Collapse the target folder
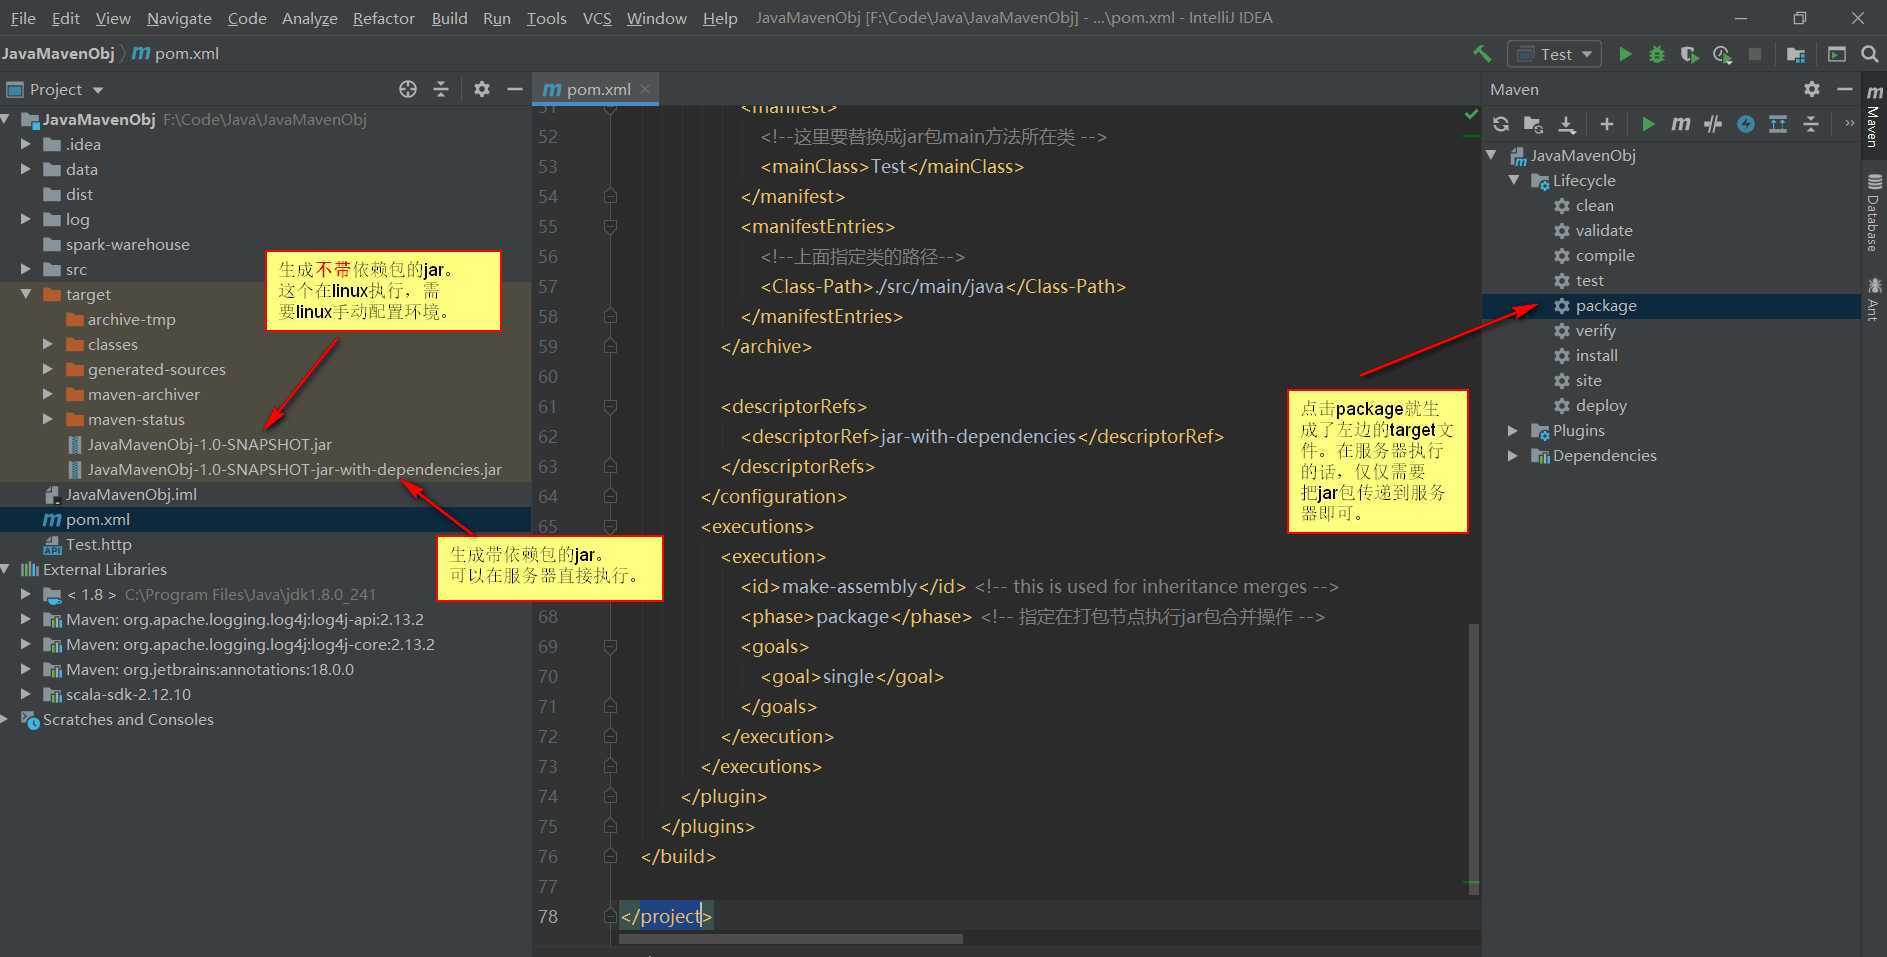 [x=26, y=294]
